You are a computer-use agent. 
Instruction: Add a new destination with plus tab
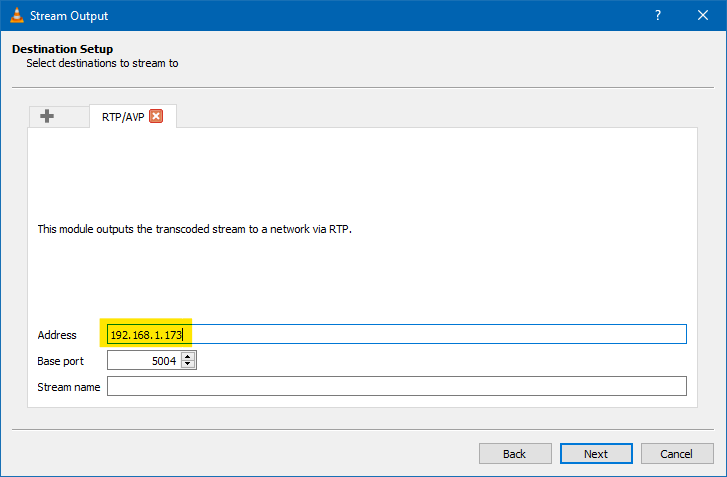(47, 116)
